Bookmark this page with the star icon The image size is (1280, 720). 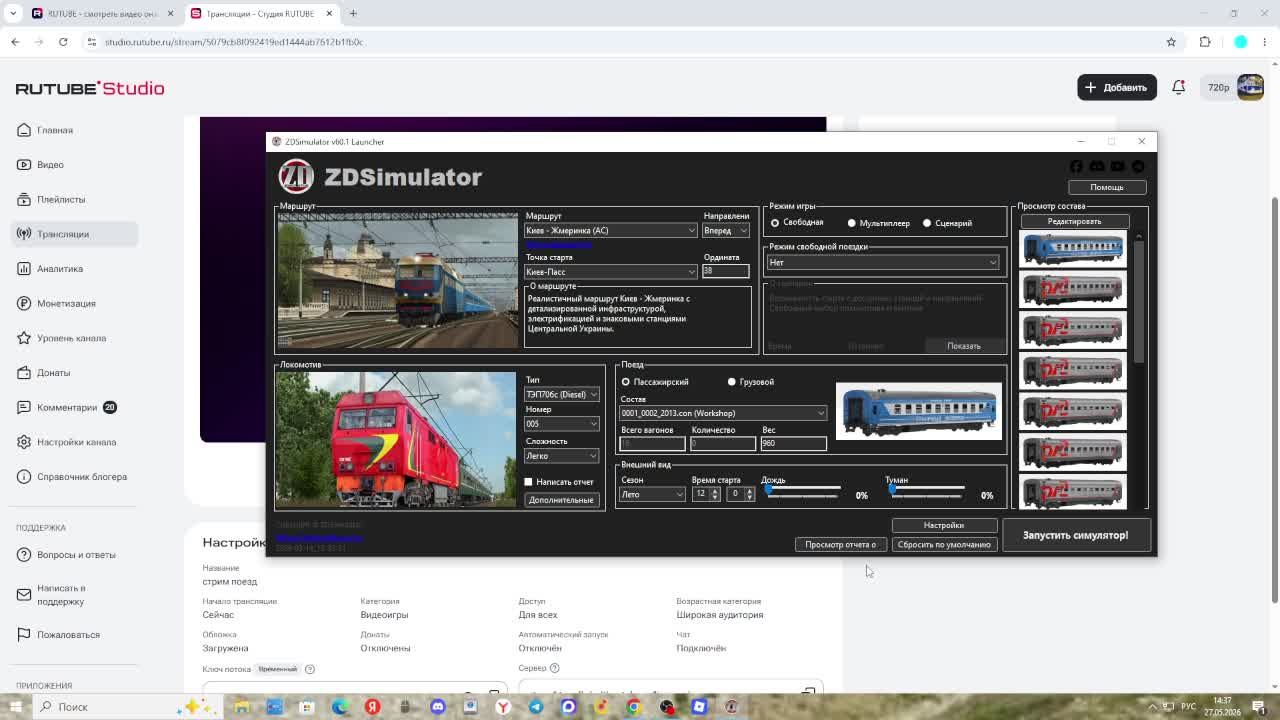click(x=1171, y=42)
